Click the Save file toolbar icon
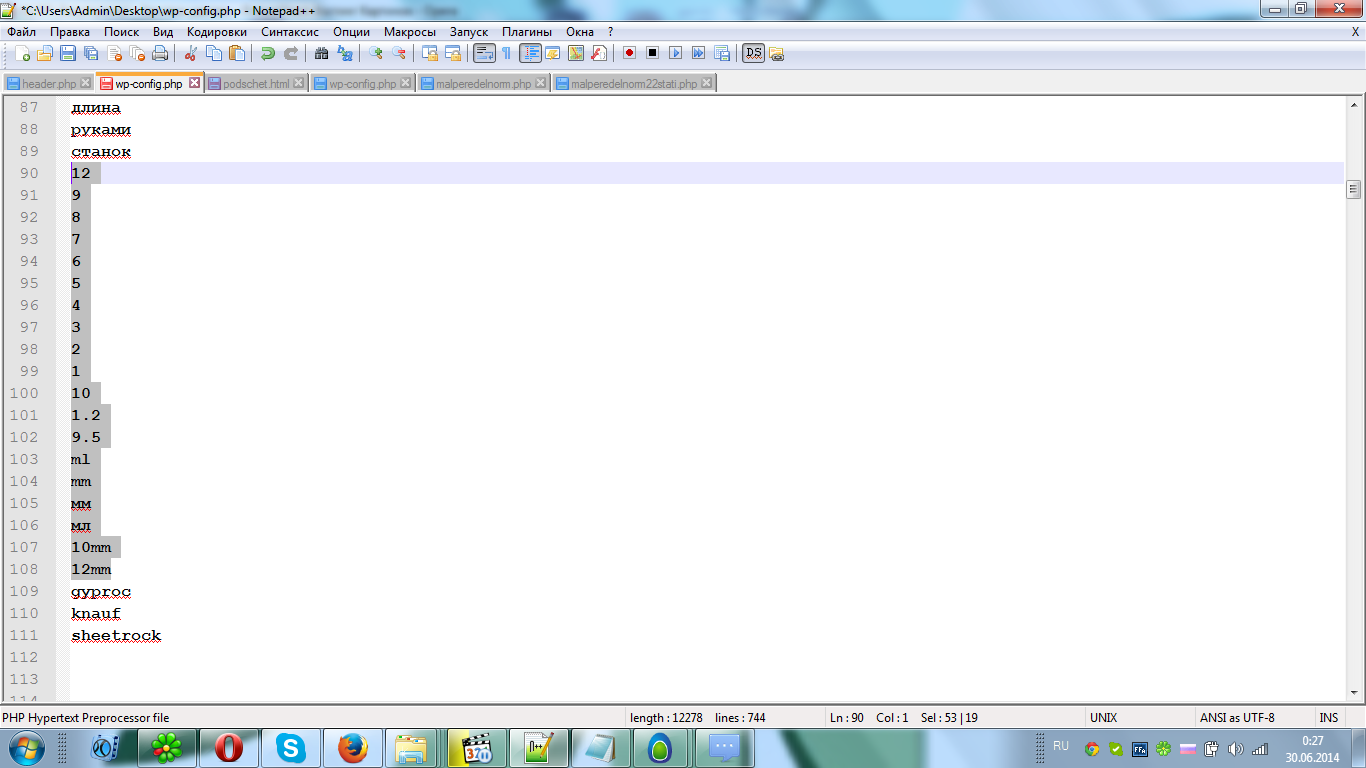This screenshot has width=1366, height=768. [x=68, y=54]
